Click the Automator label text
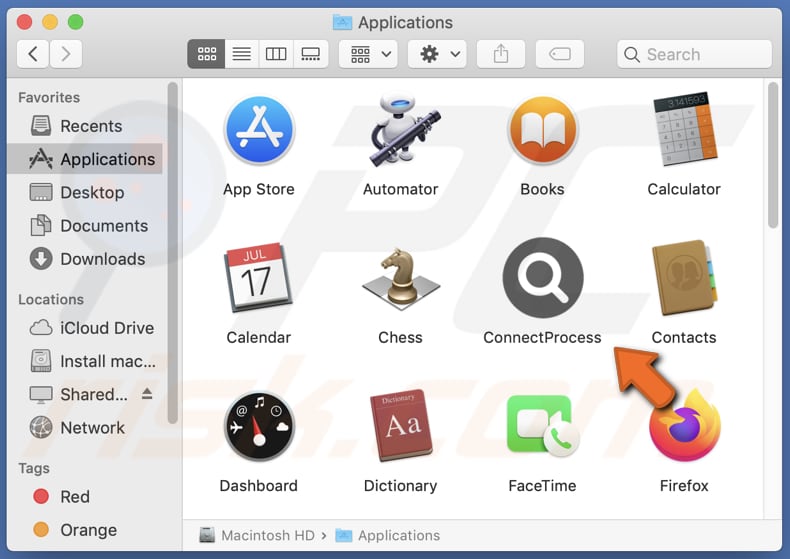 [401, 189]
